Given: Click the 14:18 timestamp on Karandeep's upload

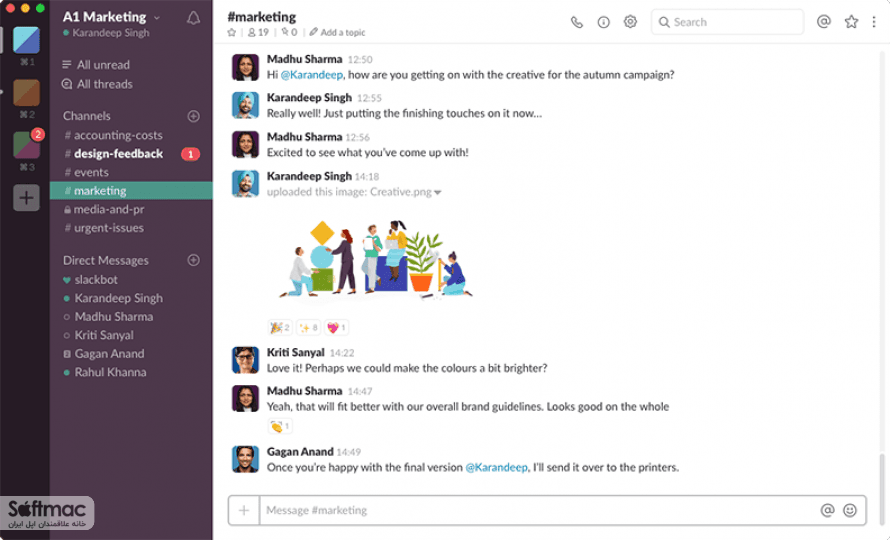Looking at the screenshot, I should point(367,177).
